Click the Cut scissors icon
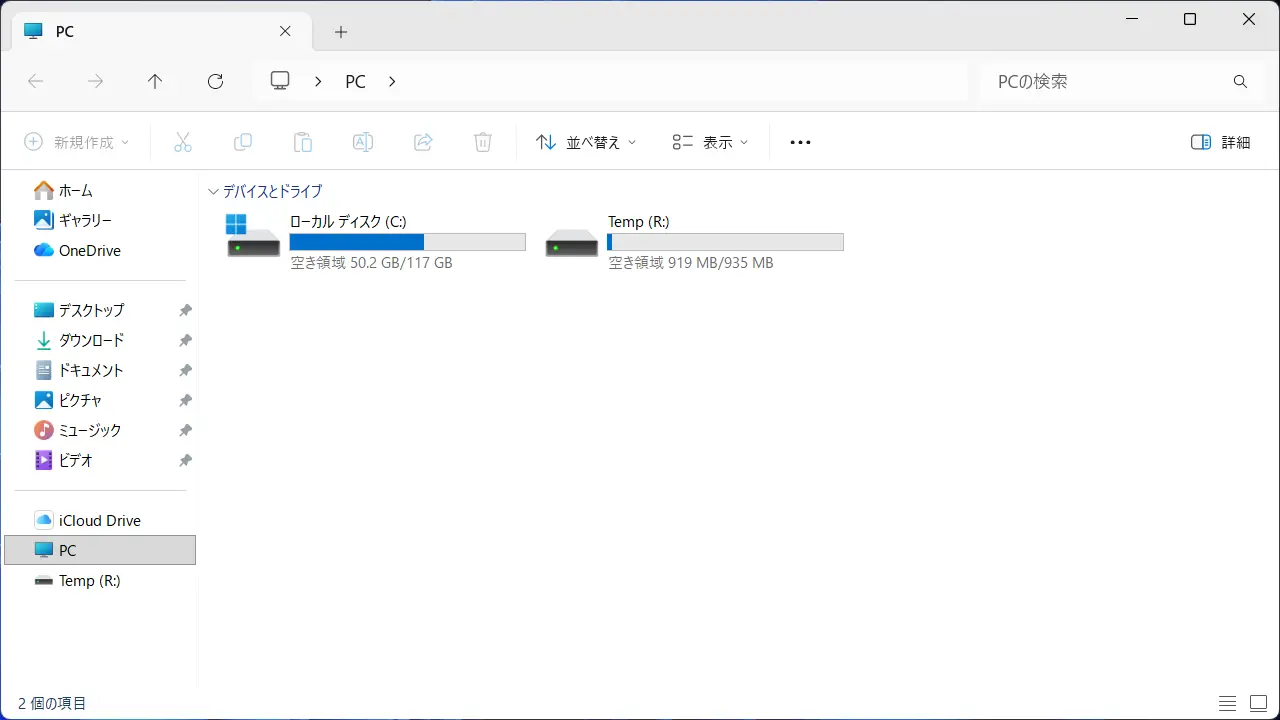The height and width of the screenshot is (720, 1280). click(182, 142)
